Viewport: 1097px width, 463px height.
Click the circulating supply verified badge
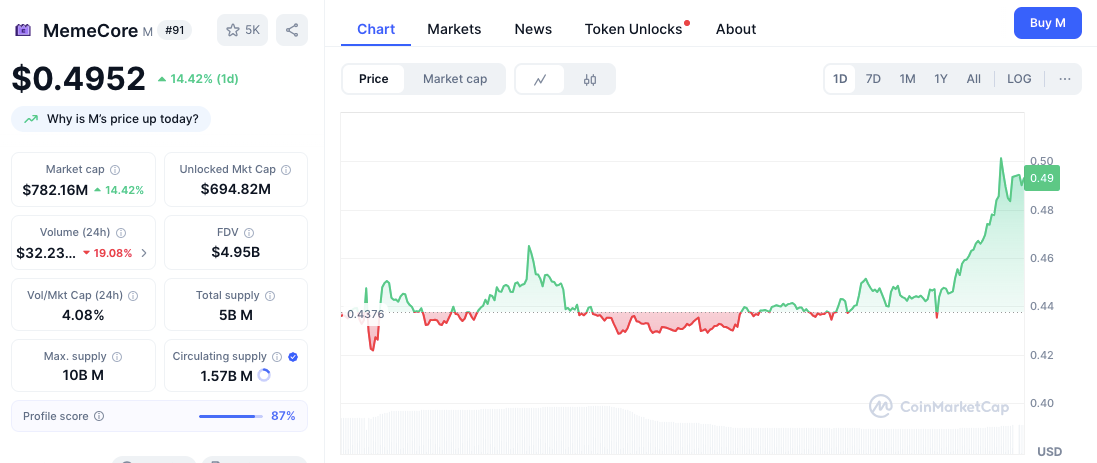(x=293, y=357)
